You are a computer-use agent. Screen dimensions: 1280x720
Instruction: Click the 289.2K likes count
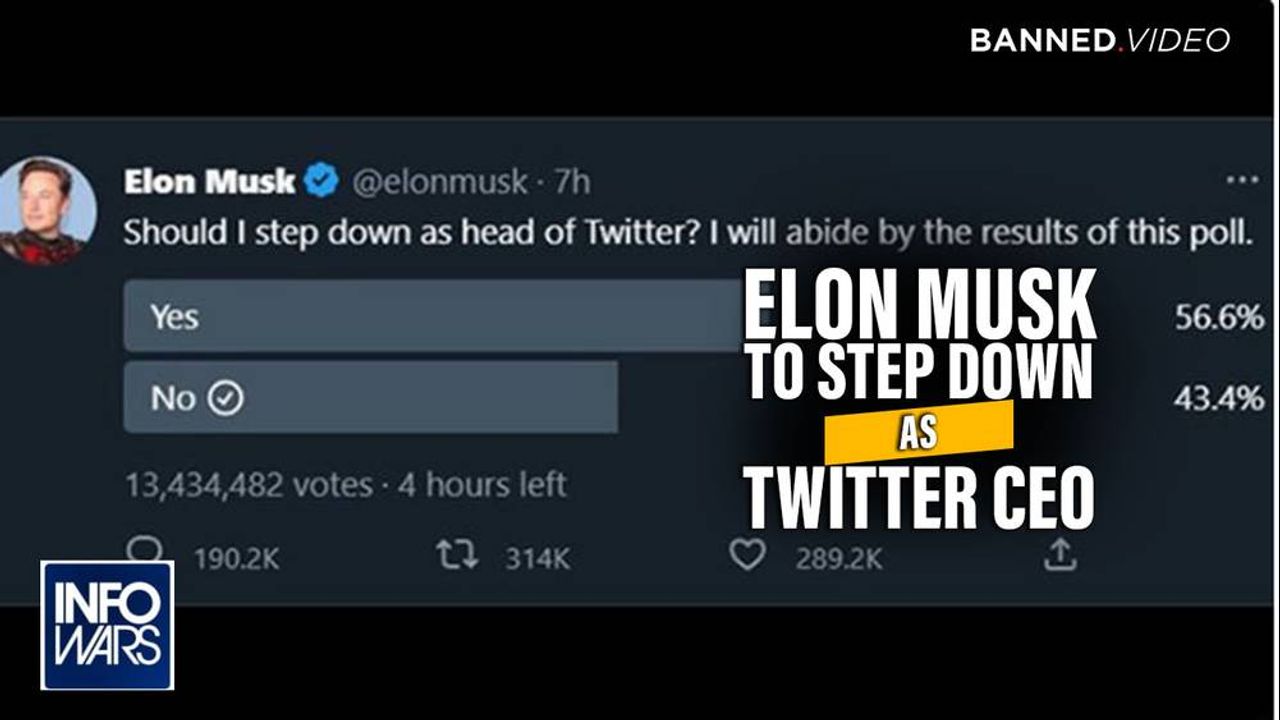838,559
